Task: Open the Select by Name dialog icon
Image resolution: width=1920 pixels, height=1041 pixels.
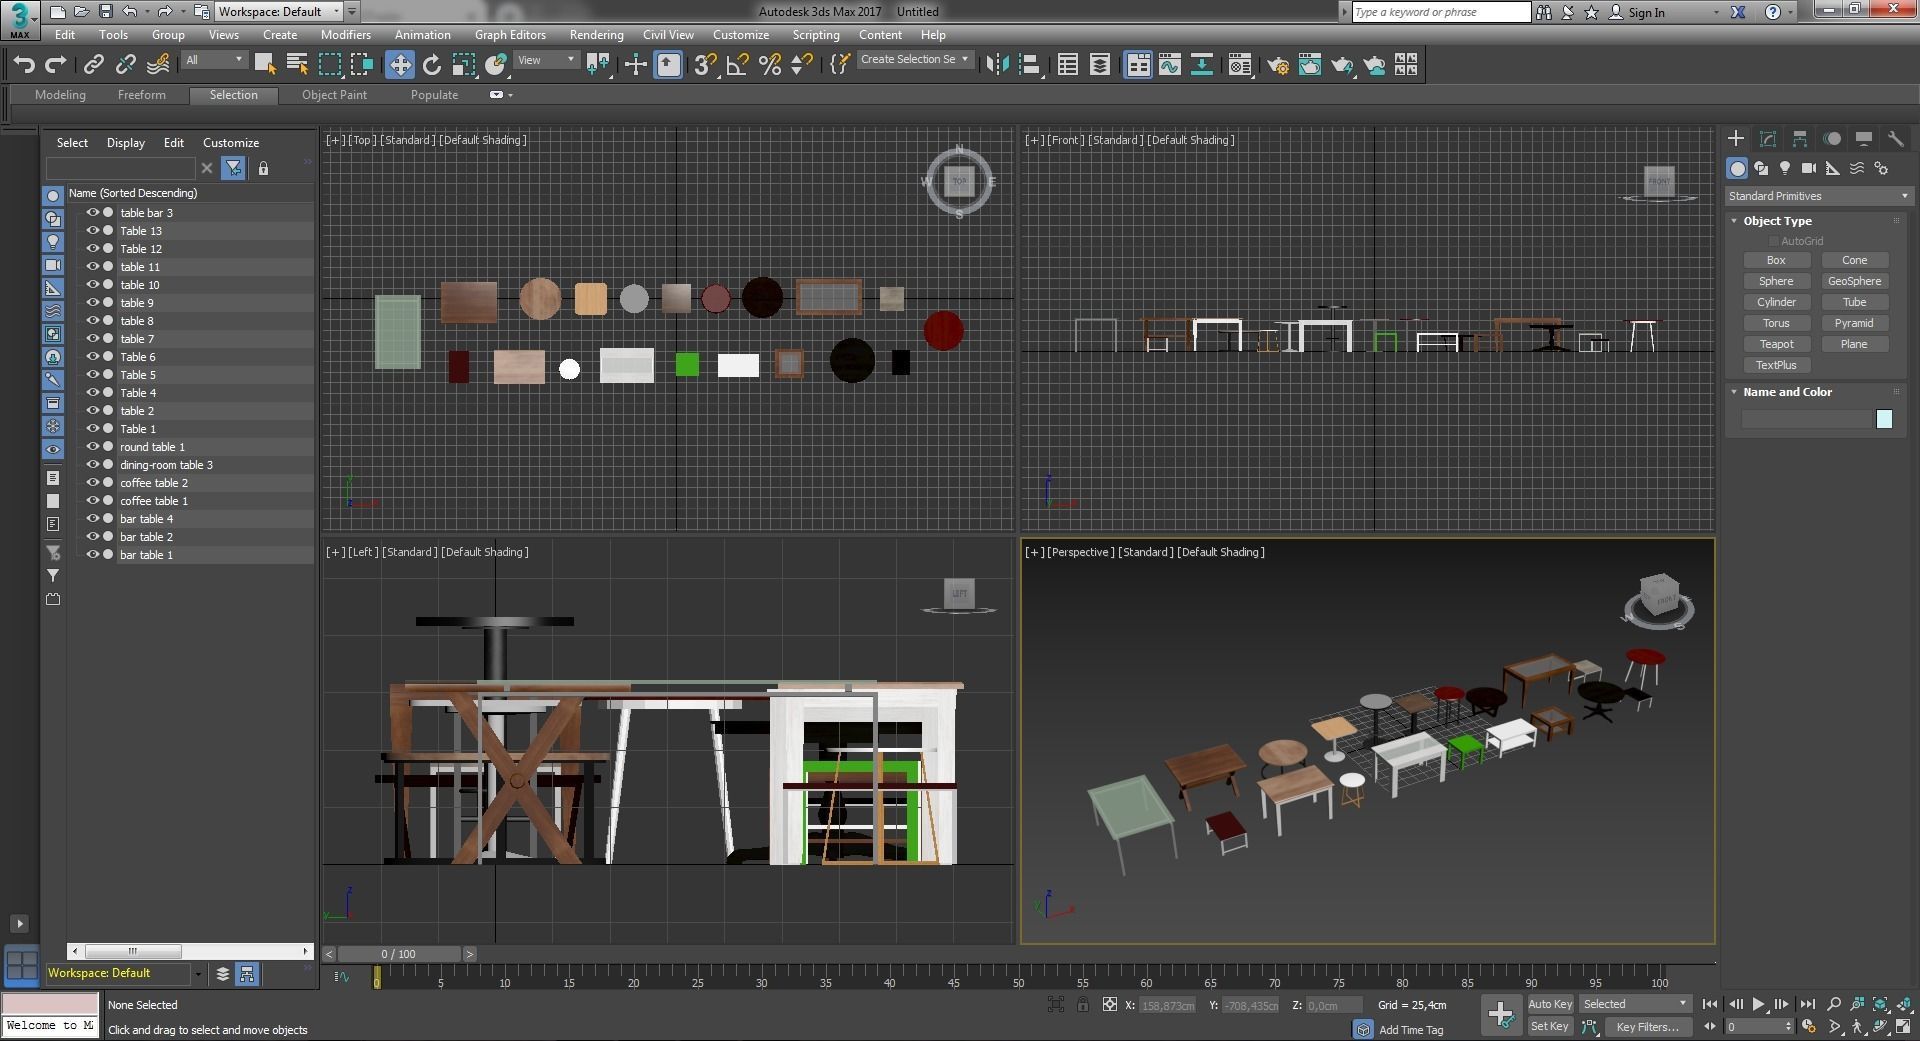Action: [297, 65]
